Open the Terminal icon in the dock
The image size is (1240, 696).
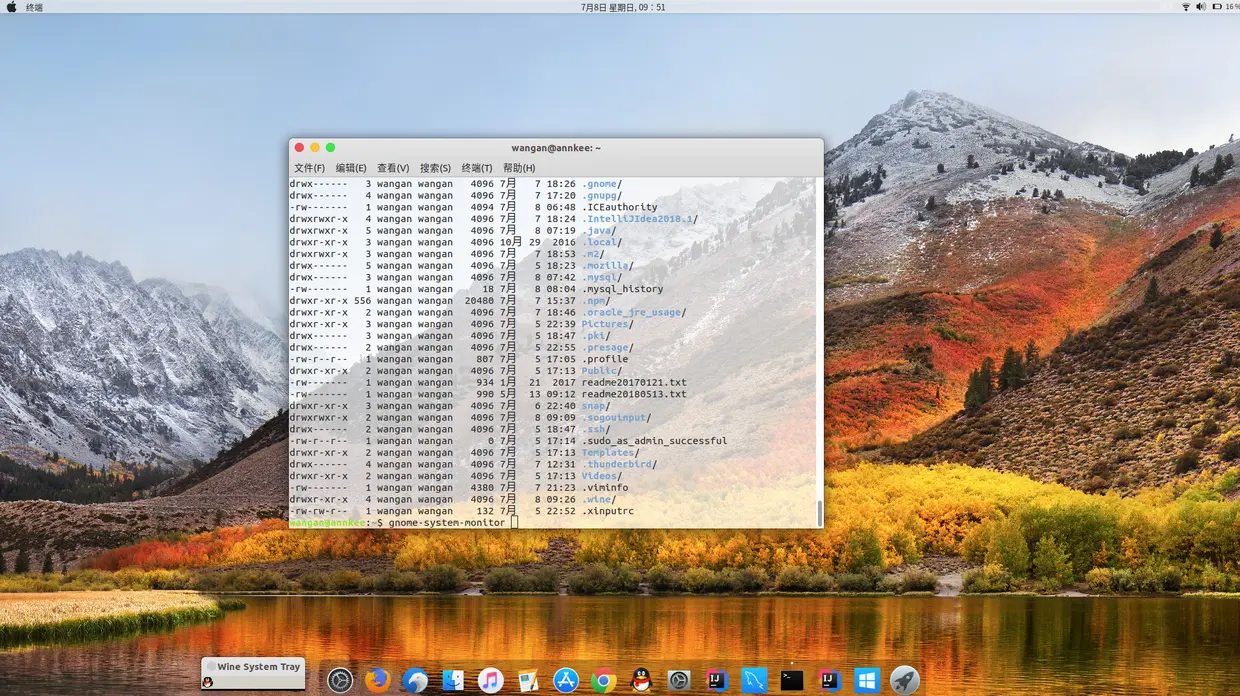click(789, 679)
